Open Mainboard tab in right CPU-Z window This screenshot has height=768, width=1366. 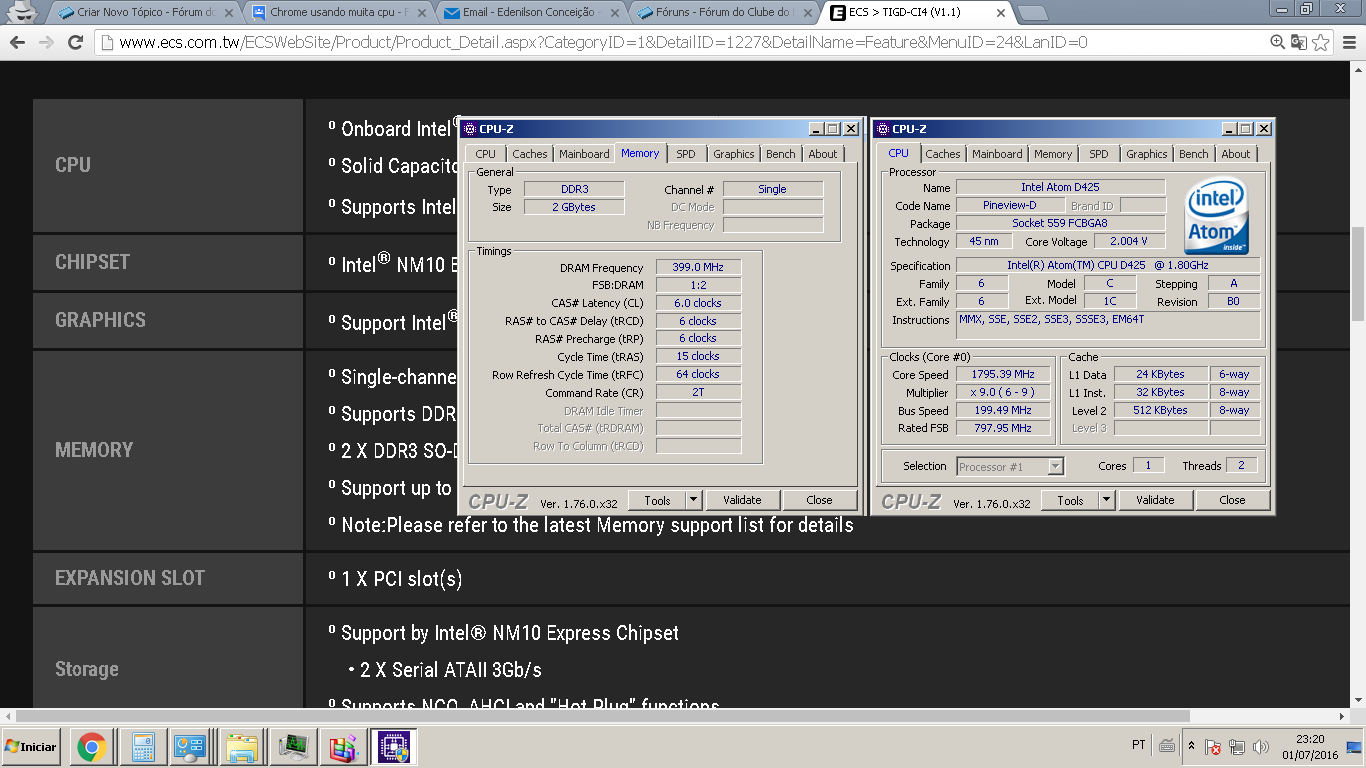tap(997, 154)
